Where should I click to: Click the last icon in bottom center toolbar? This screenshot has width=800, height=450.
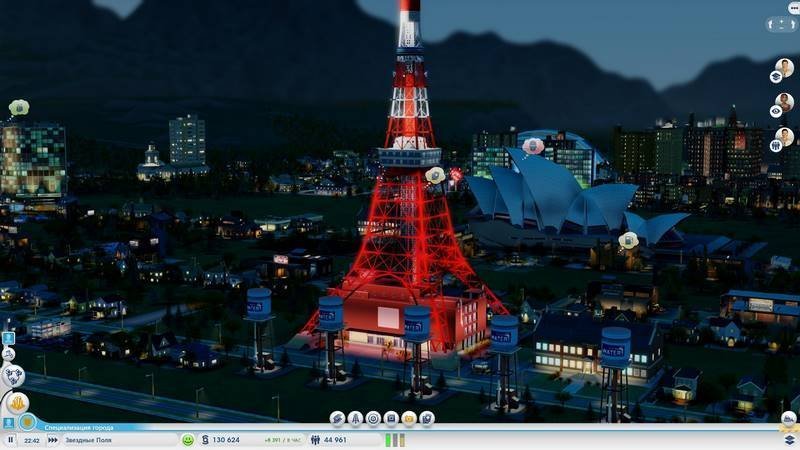click(x=427, y=418)
